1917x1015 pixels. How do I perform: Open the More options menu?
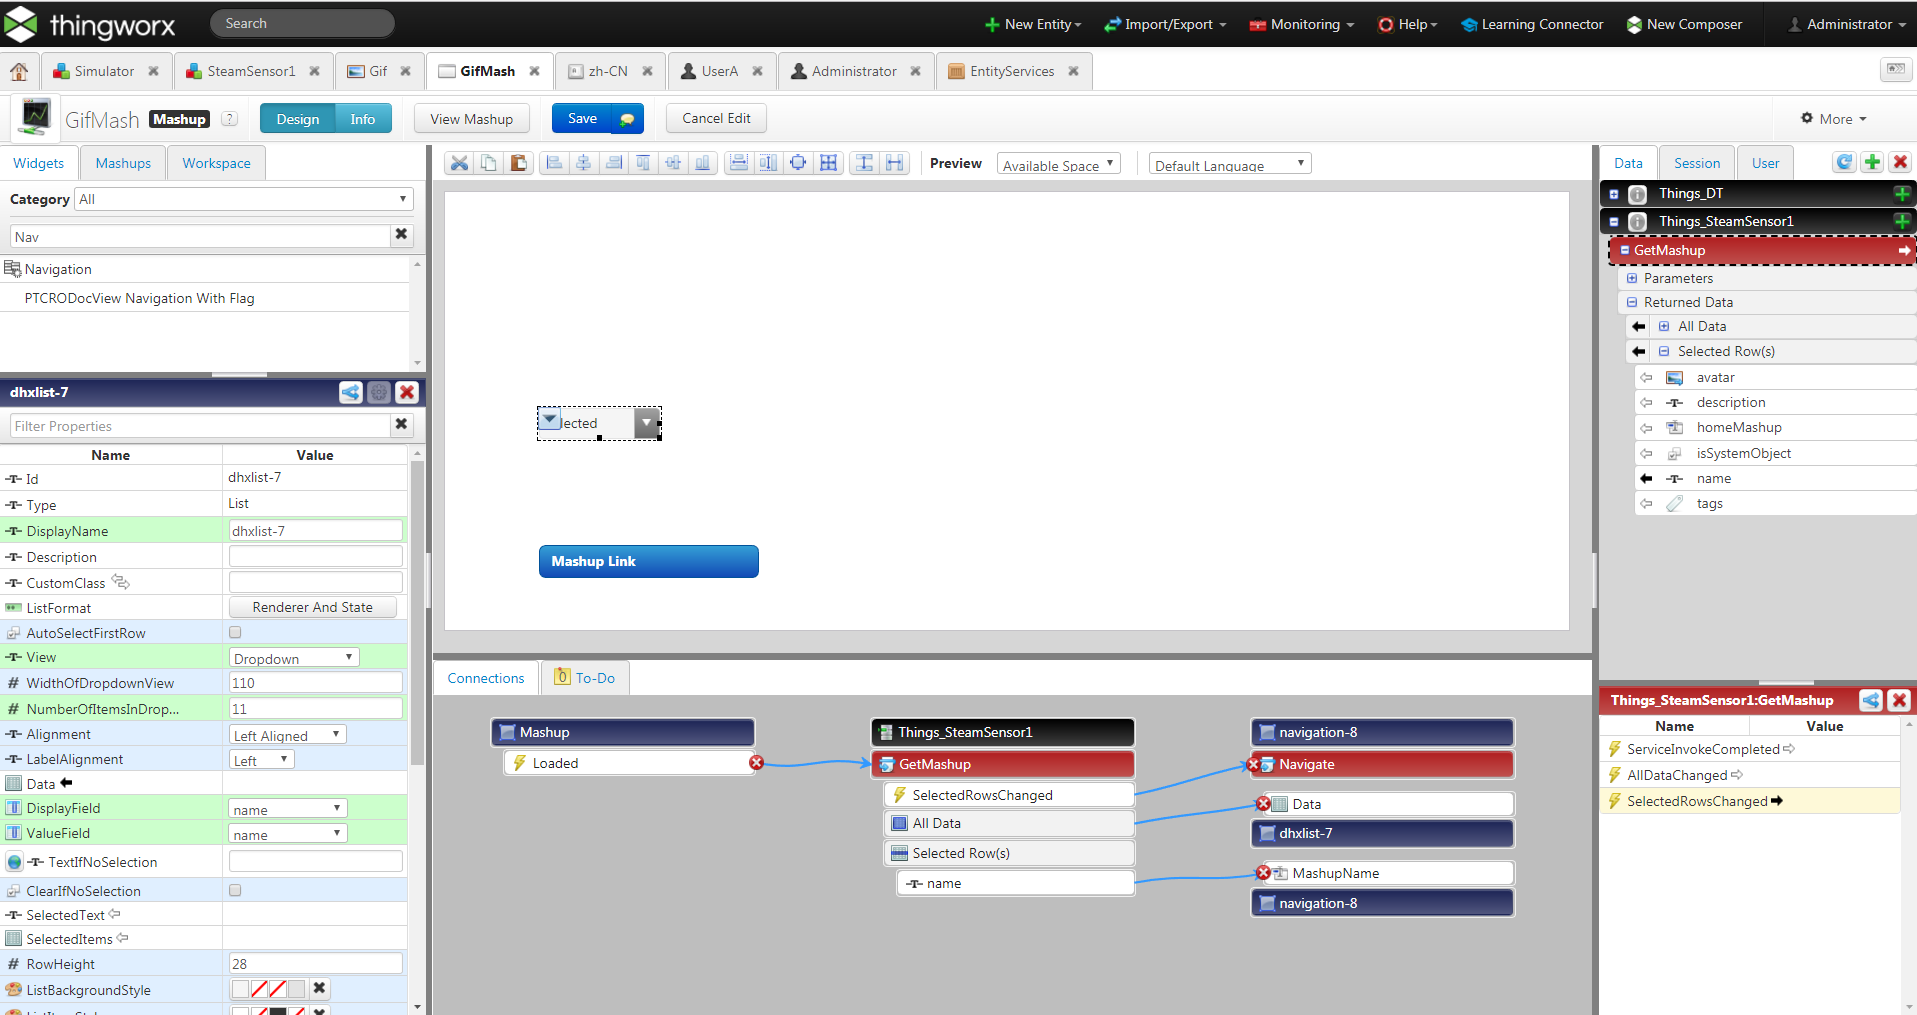pos(1834,118)
